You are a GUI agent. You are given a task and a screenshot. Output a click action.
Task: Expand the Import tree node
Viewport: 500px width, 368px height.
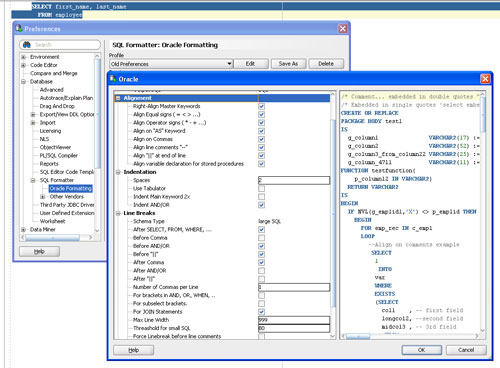[x=33, y=123]
